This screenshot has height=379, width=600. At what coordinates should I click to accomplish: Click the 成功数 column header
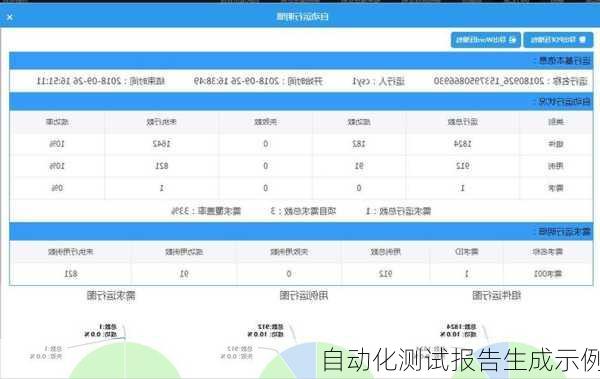point(359,122)
